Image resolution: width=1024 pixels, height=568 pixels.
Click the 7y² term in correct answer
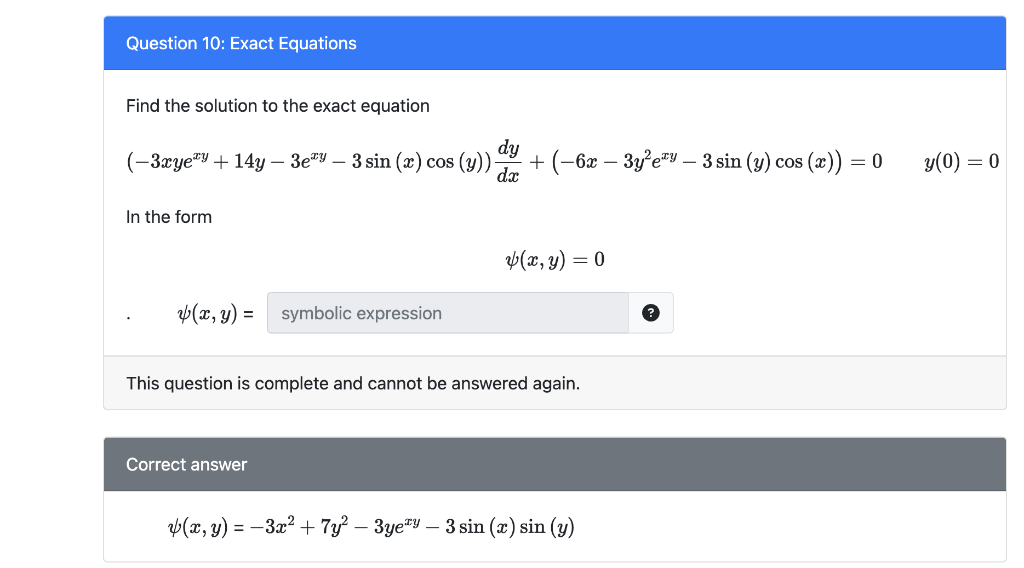pyautogui.click(x=334, y=526)
